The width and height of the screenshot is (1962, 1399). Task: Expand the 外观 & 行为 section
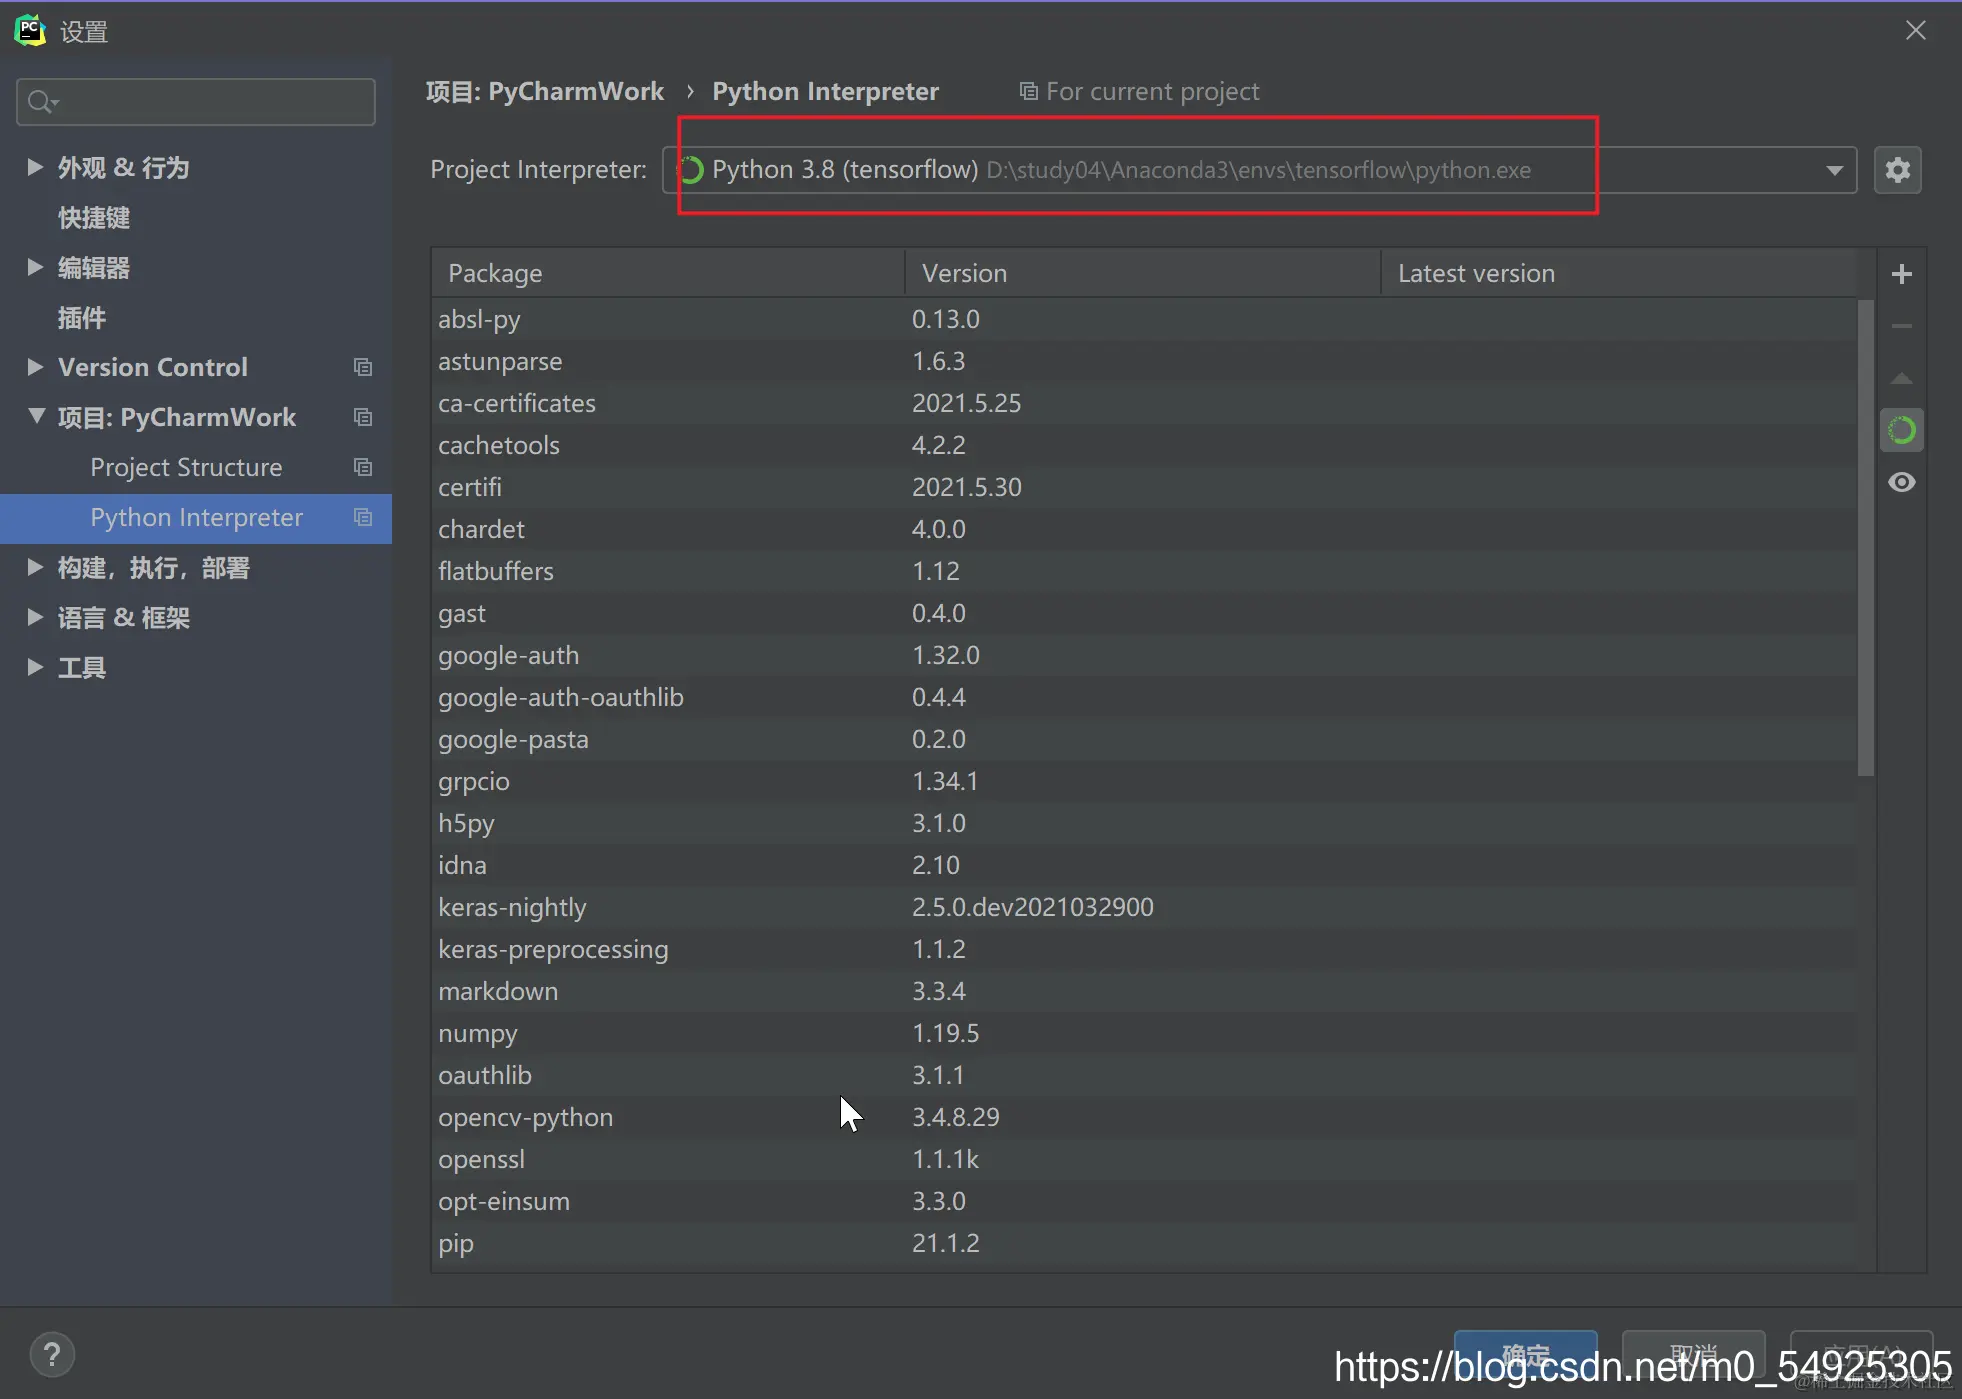coord(35,167)
